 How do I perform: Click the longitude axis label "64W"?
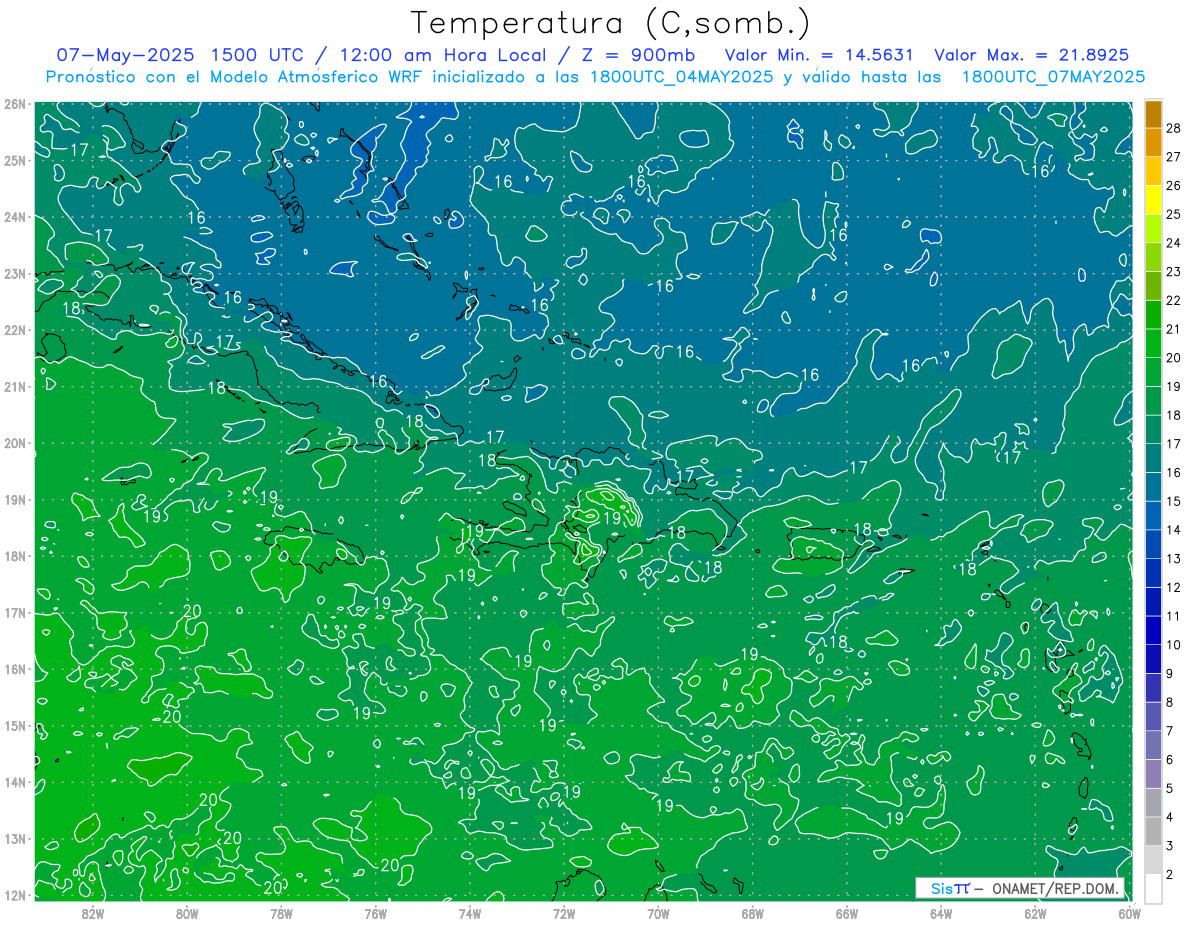pyautogui.click(x=941, y=913)
